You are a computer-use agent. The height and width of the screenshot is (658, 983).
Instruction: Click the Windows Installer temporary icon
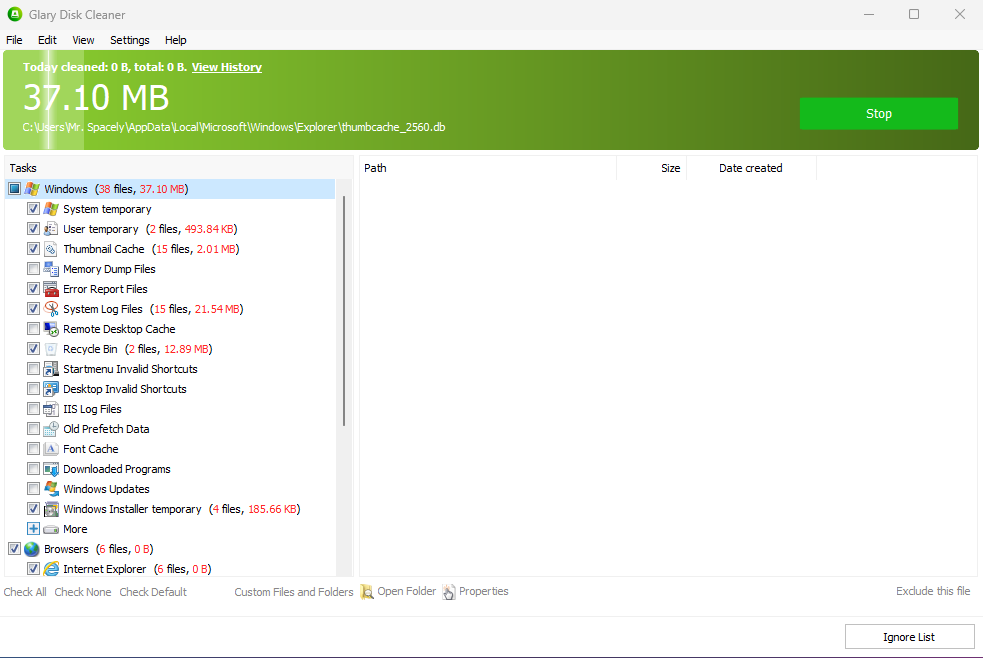click(x=51, y=509)
